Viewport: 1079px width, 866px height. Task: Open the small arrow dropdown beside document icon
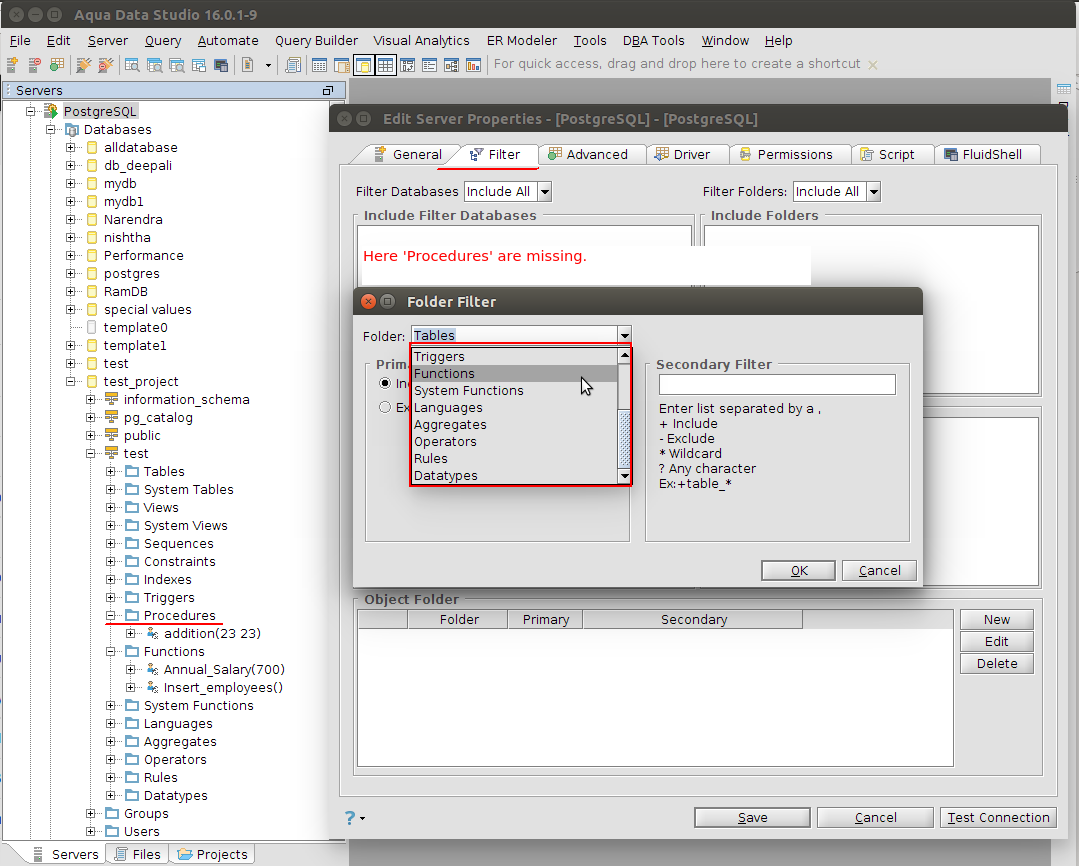268,65
